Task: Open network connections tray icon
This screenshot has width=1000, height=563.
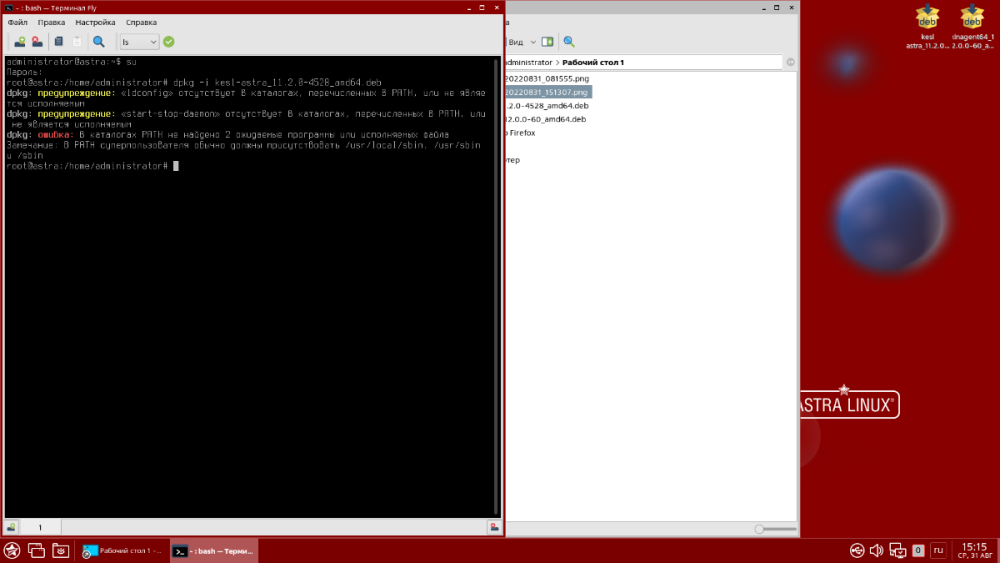Action: (897, 550)
